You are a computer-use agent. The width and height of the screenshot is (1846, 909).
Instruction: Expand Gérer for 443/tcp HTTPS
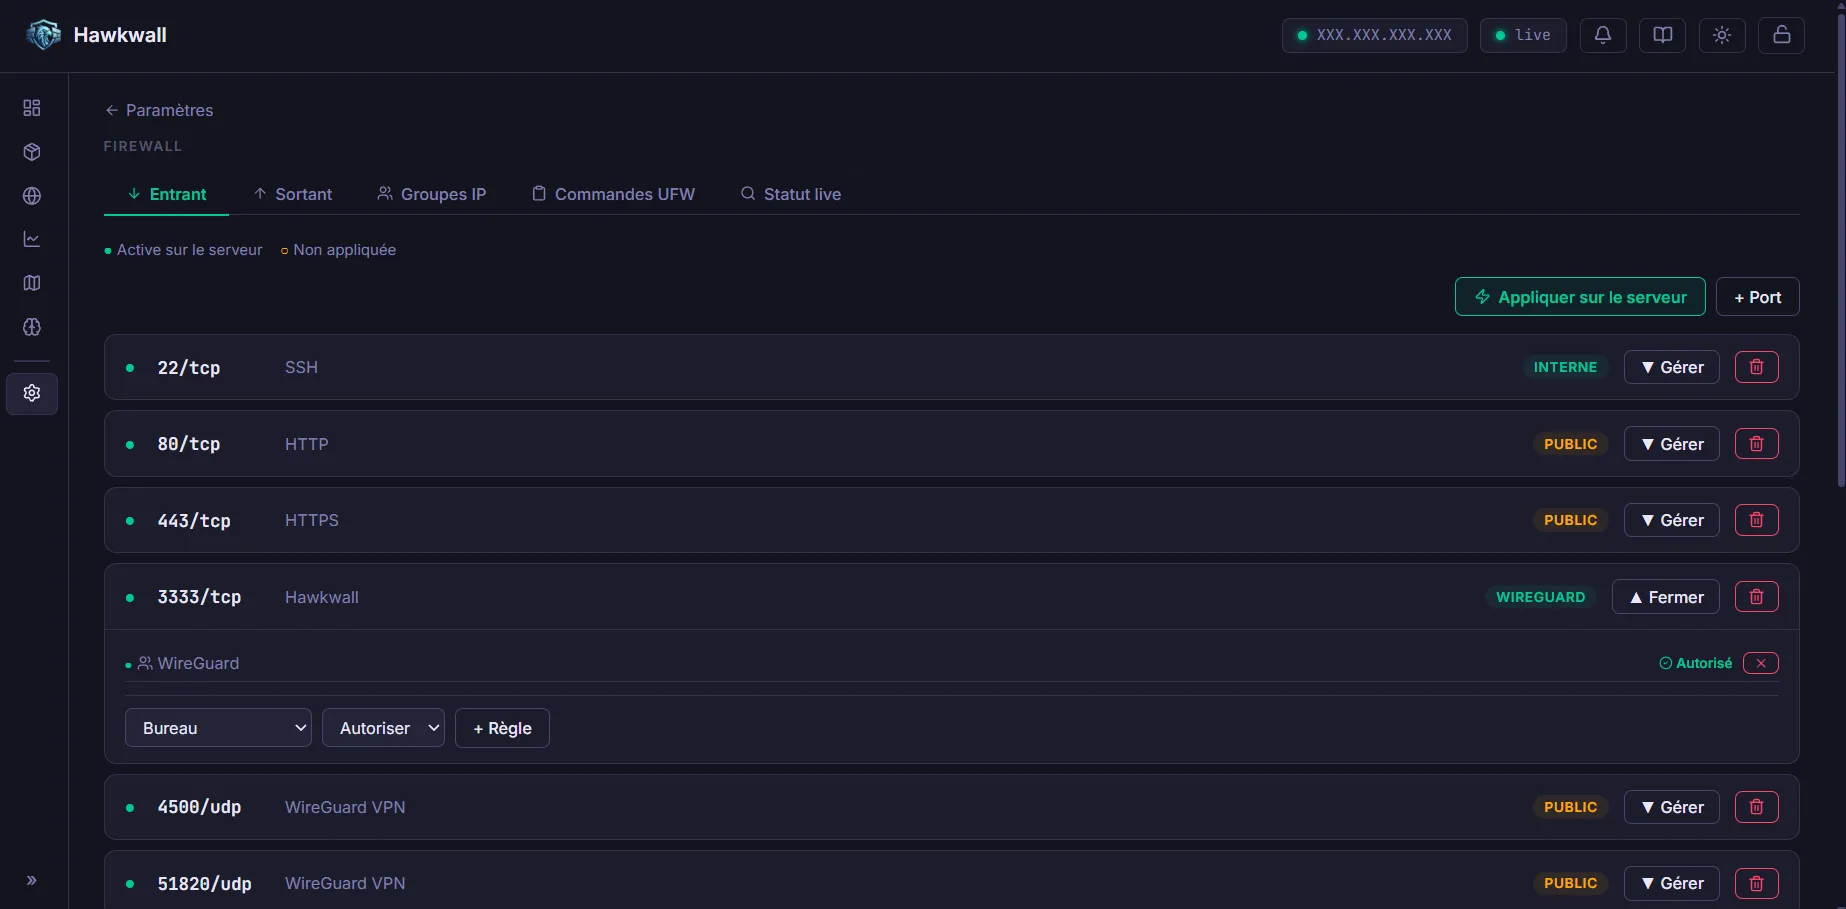point(1672,520)
